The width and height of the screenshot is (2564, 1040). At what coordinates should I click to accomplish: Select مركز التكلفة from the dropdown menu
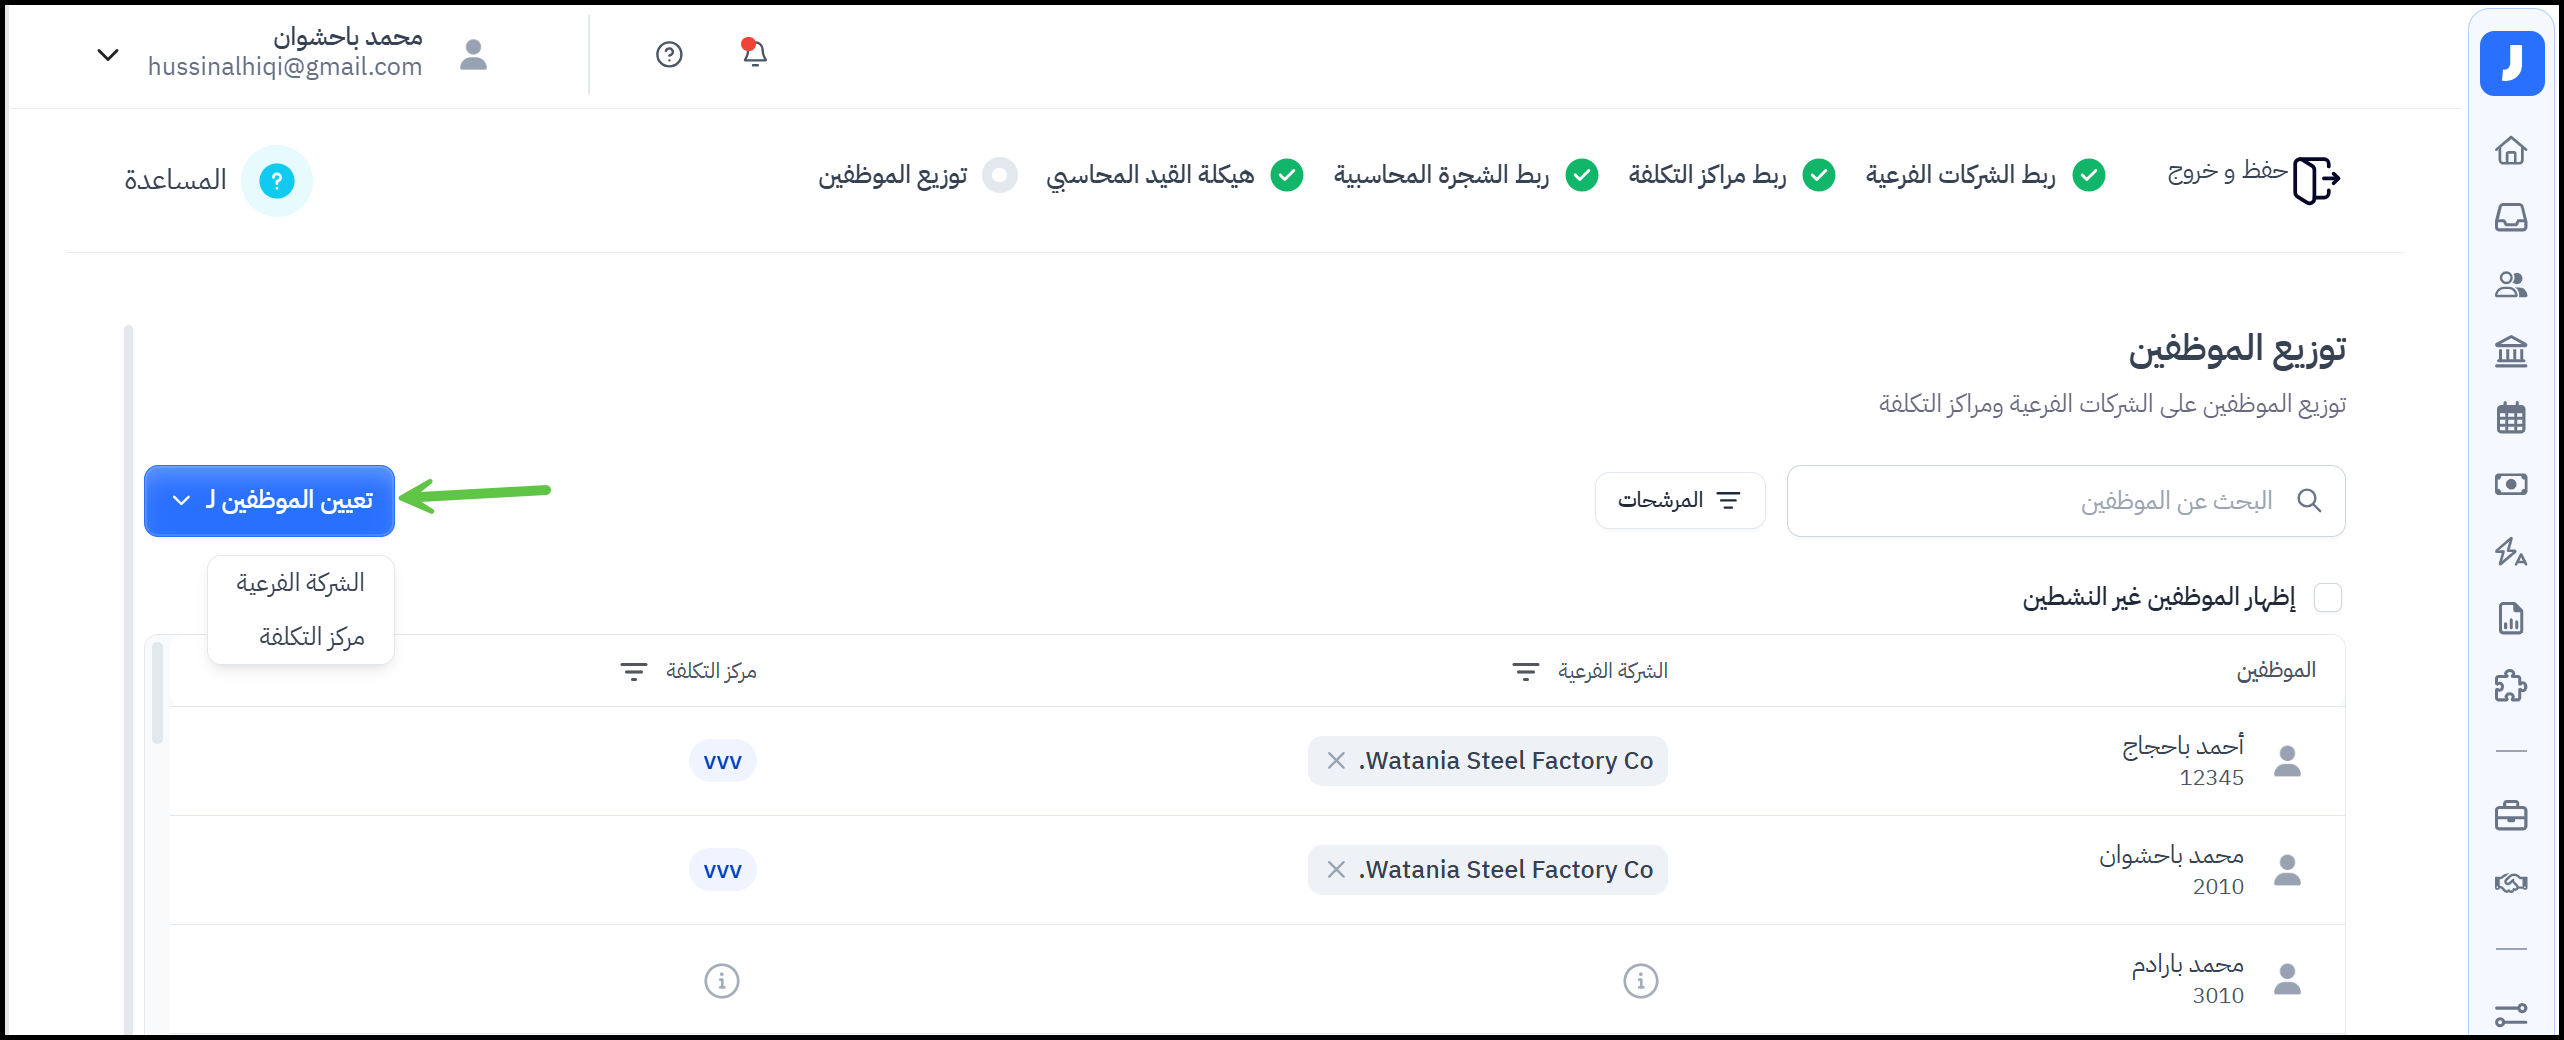pyautogui.click(x=311, y=637)
